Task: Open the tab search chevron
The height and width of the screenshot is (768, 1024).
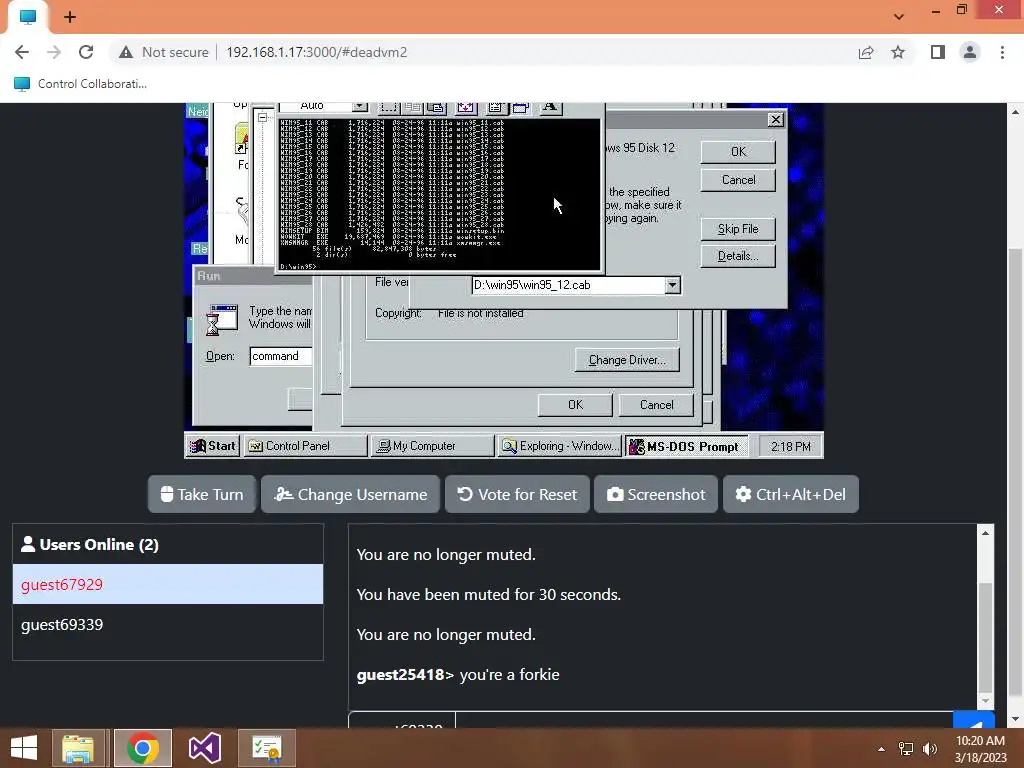Action: [899, 17]
